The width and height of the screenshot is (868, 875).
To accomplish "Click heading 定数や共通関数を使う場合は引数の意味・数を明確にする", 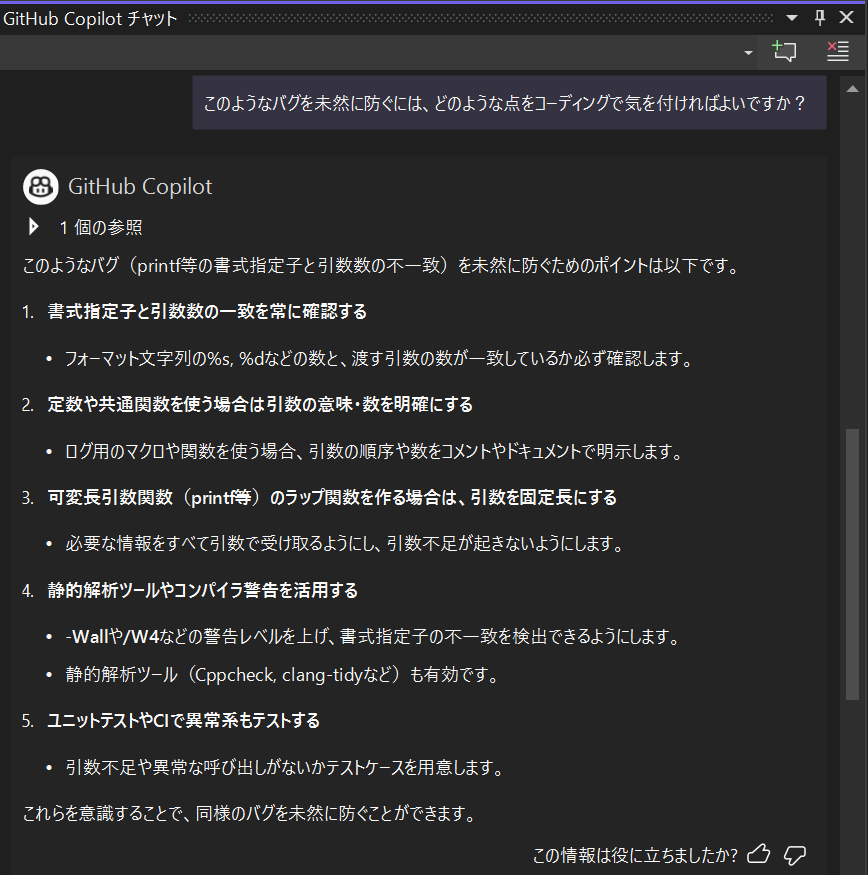I will (260, 404).
